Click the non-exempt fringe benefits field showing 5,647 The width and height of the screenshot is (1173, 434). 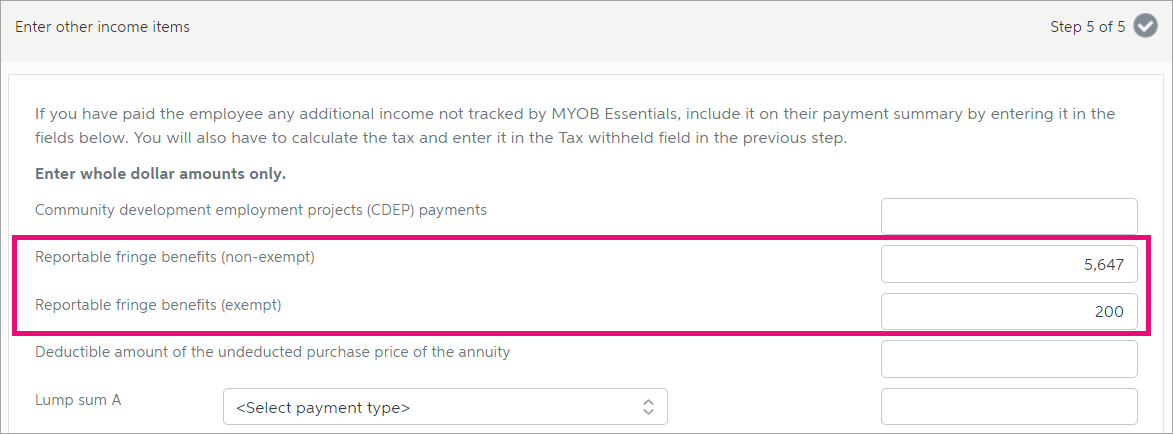(x=1009, y=264)
